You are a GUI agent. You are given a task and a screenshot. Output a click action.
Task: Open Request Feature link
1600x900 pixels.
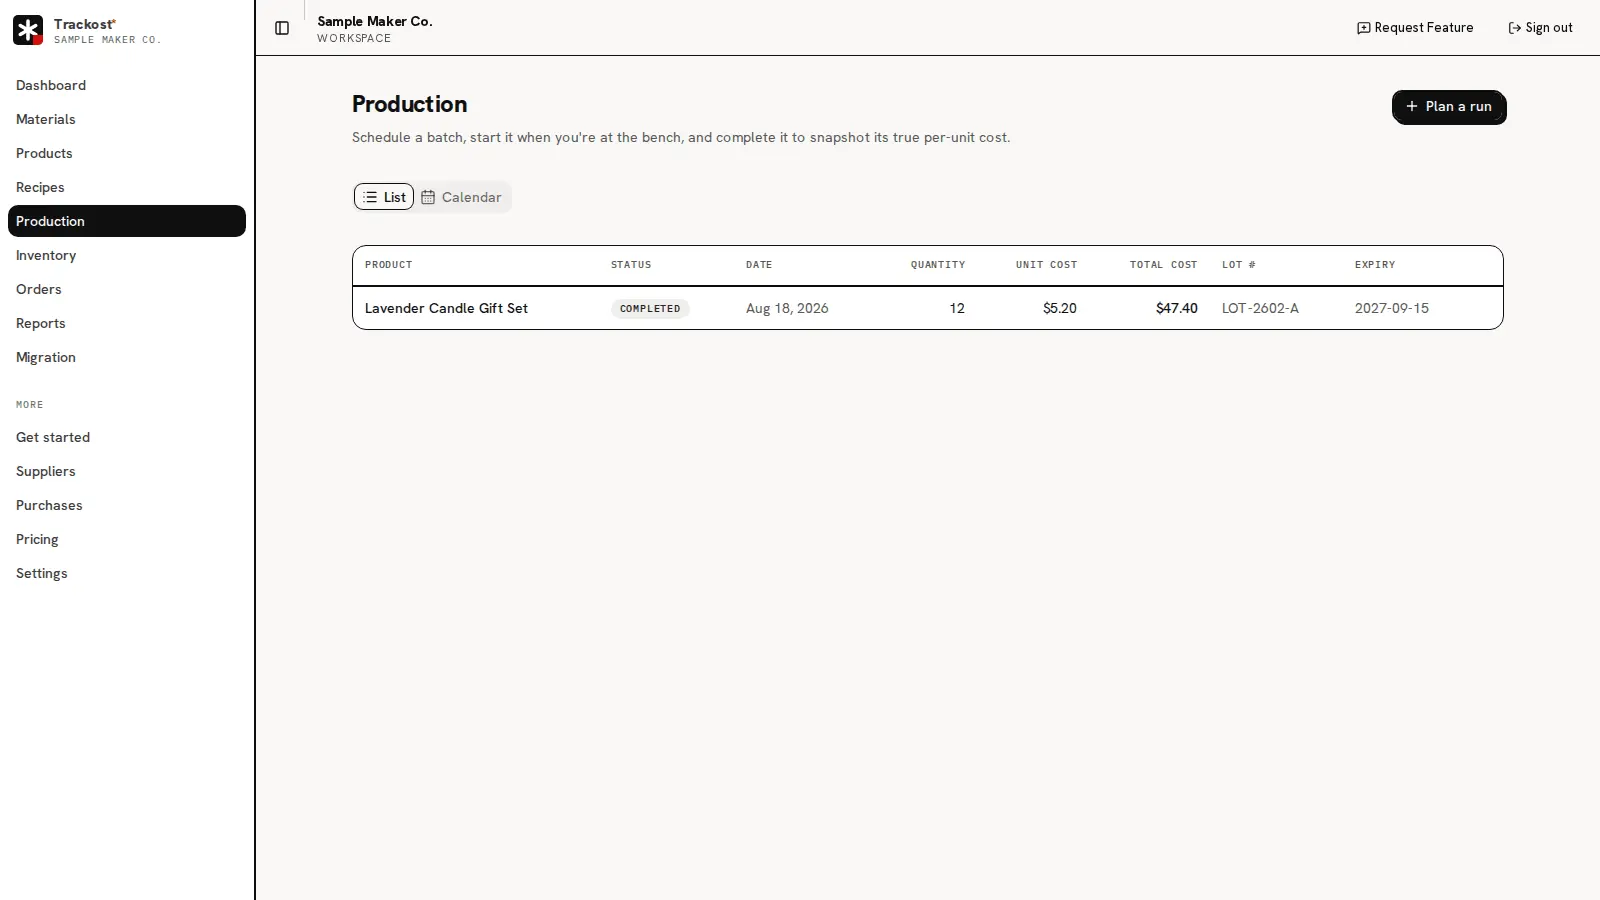1415,28
